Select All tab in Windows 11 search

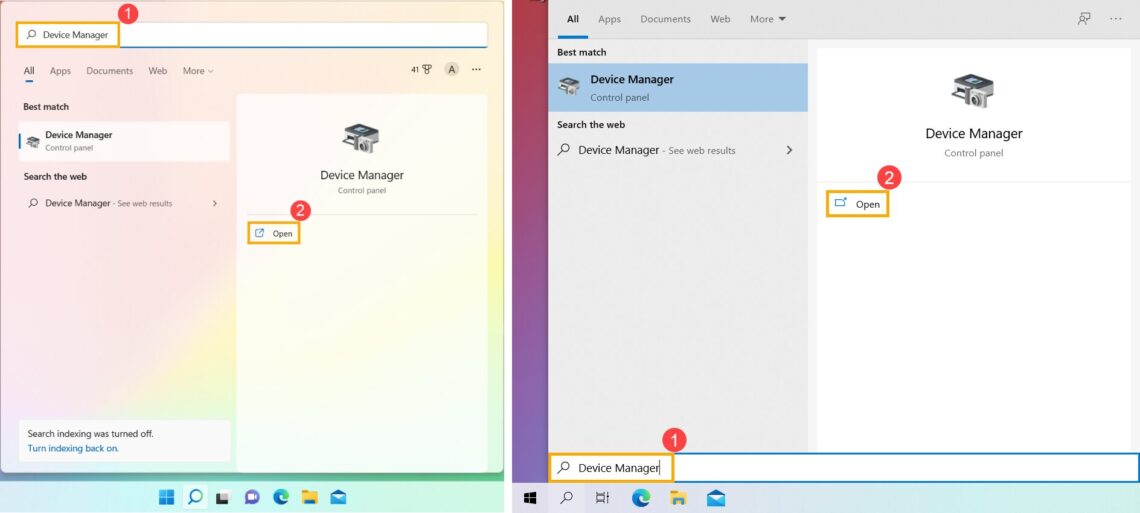tap(29, 71)
